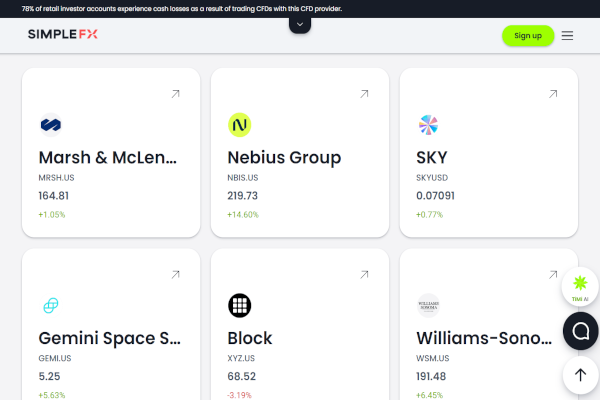Select the Block title
Viewport: 600px width, 400px height.
click(250, 338)
